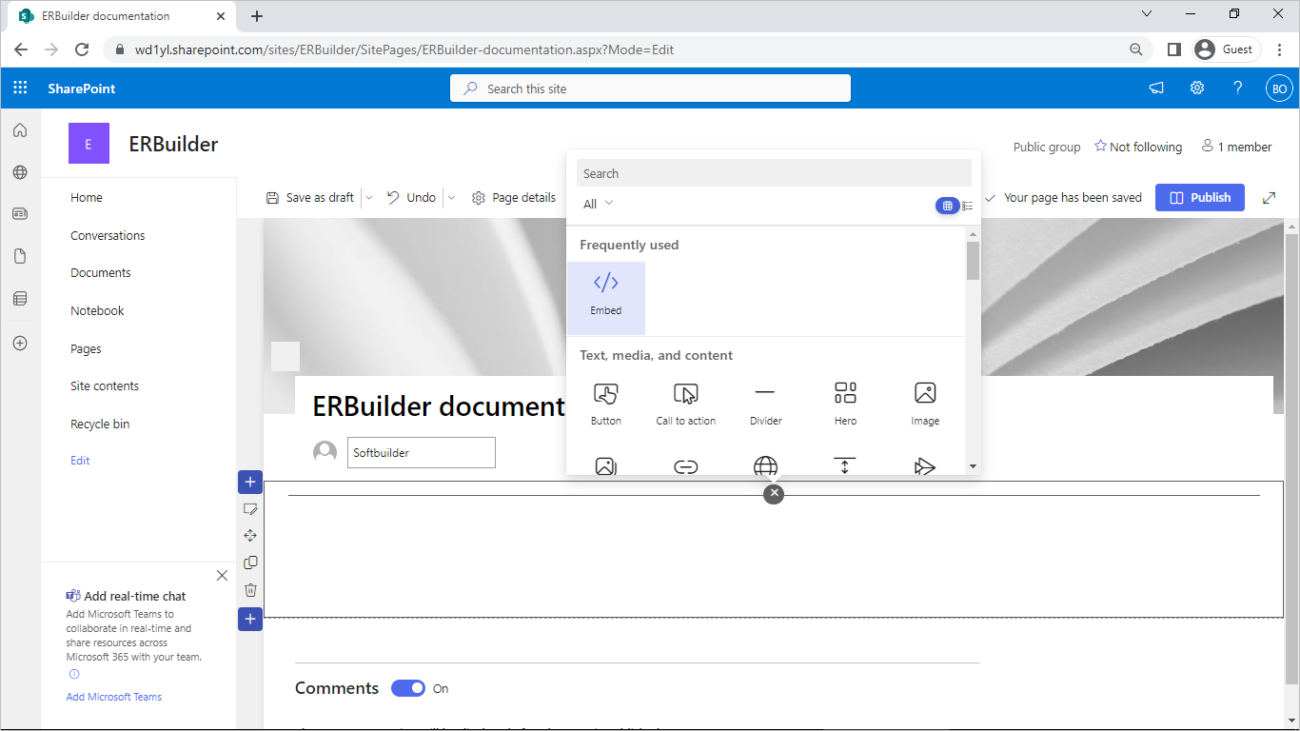Click the Add Microsoft Teams link
This screenshot has width=1300, height=731.
coord(114,697)
